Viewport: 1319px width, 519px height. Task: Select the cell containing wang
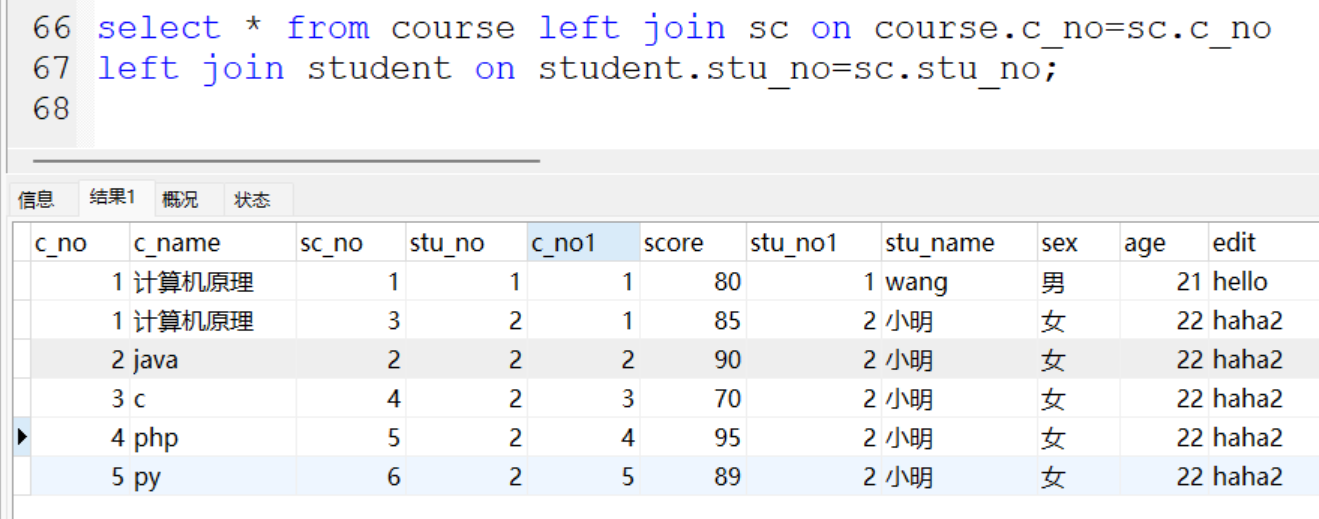pyautogui.click(x=916, y=283)
